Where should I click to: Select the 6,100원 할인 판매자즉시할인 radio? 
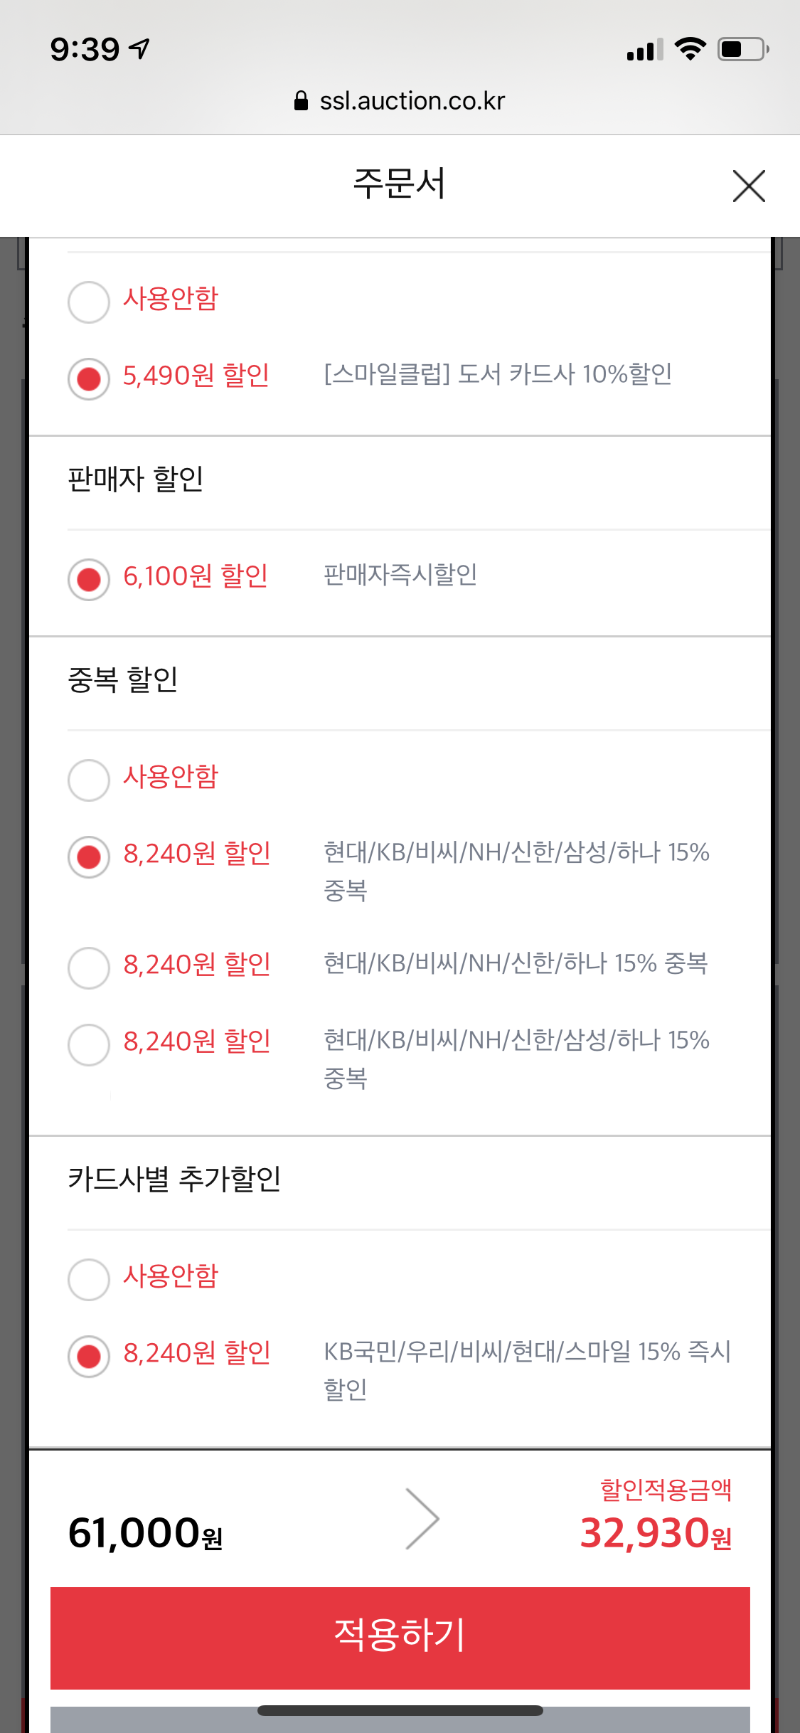[x=89, y=579]
